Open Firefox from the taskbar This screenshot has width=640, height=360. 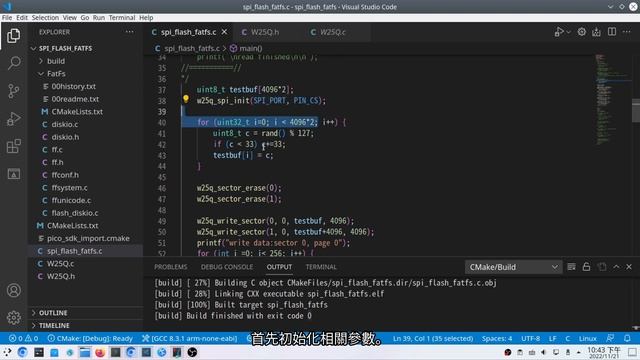click(100, 352)
